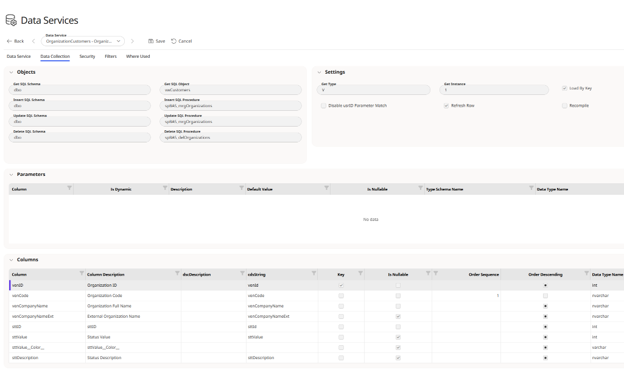Click the Data Services database icon

tap(11, 20)
